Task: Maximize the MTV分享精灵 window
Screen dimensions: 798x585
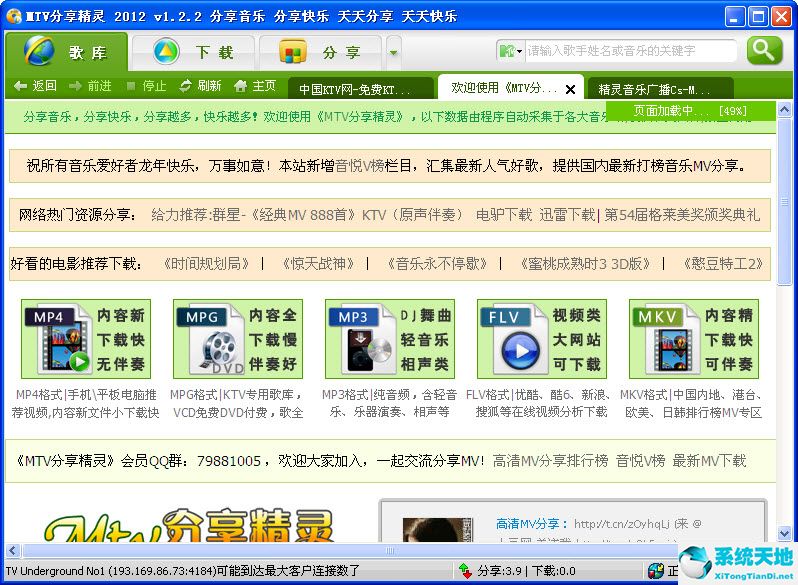Action: tap(758, 16)
